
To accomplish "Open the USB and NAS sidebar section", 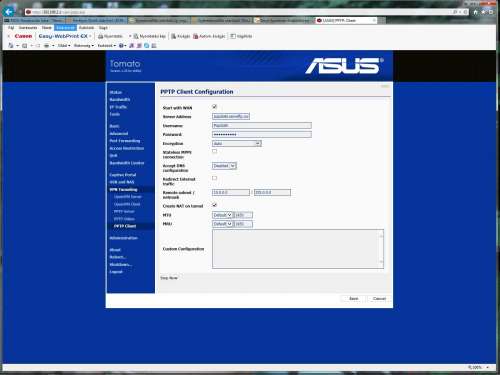I will 122,182.
